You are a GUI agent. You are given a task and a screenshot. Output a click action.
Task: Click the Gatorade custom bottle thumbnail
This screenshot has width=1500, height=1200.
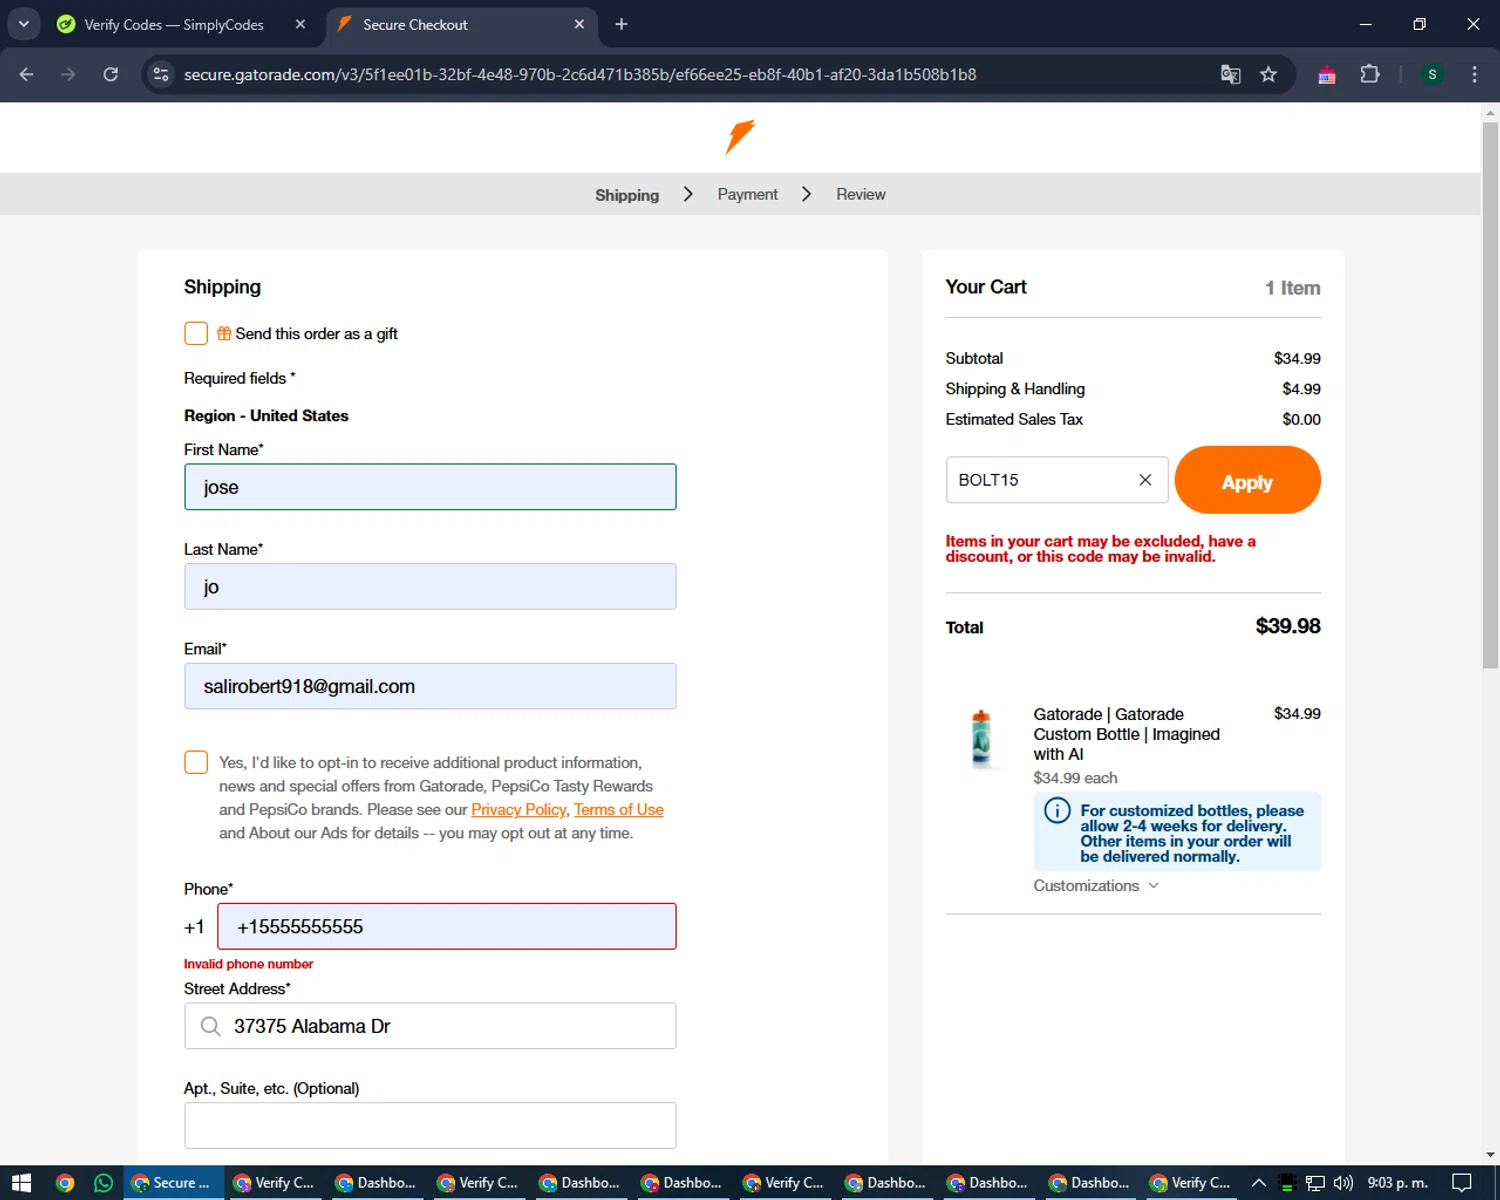[x=981, y=738]
